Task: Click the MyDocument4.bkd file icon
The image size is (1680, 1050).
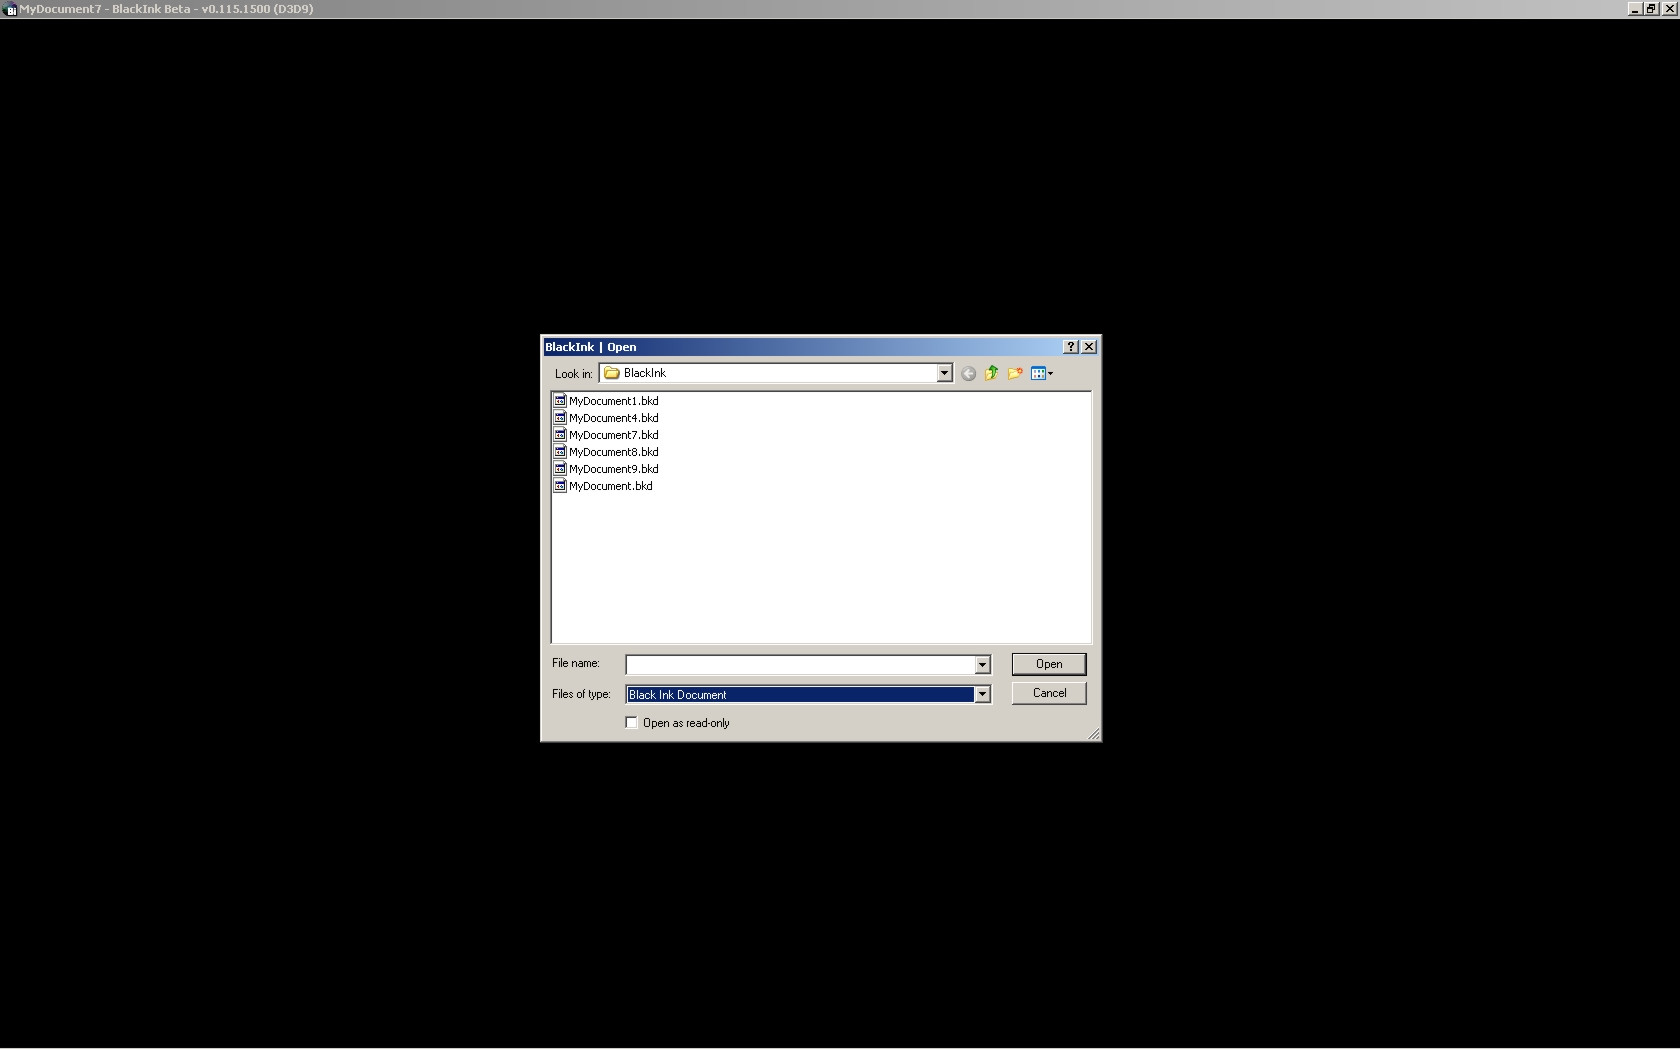Action: pos(560,418)
